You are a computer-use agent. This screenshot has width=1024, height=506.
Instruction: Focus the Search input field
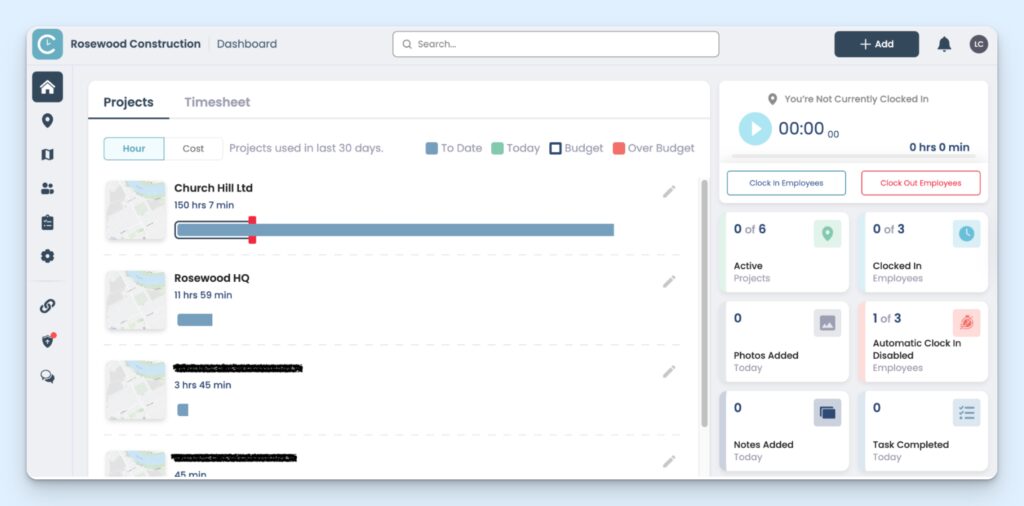click(556, 44)
